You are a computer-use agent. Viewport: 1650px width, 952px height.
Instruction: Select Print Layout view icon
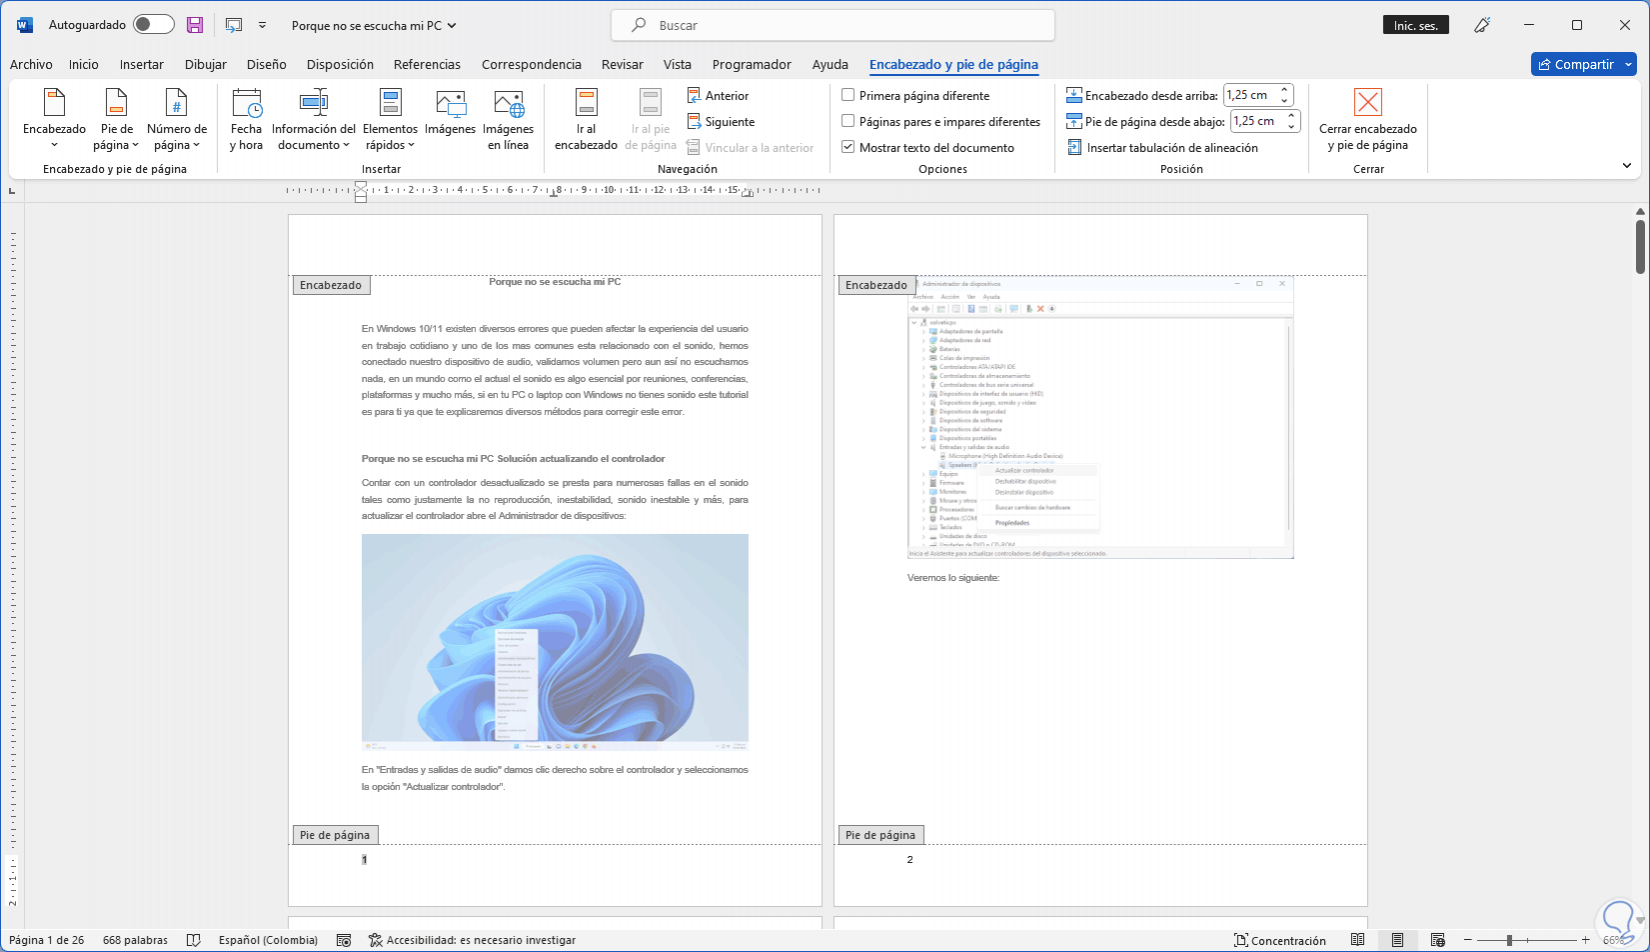[x=1397, y=940]
